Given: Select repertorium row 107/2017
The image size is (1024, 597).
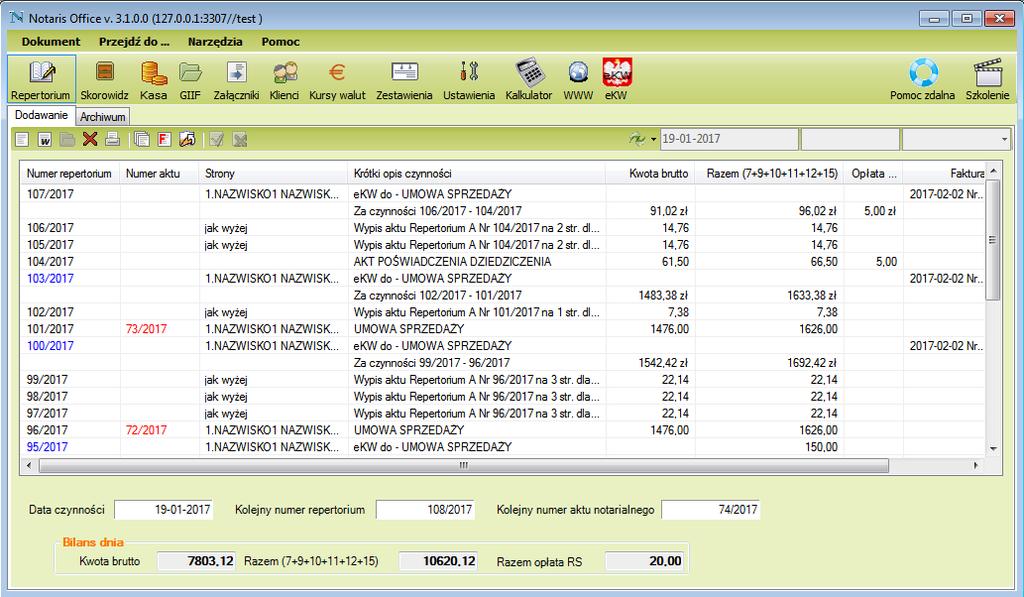Looking at the screenshot, I should [x=502, y=194].
